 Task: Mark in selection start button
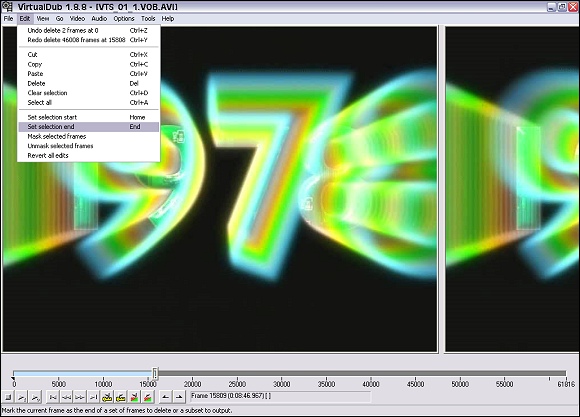tap(165, 397)
